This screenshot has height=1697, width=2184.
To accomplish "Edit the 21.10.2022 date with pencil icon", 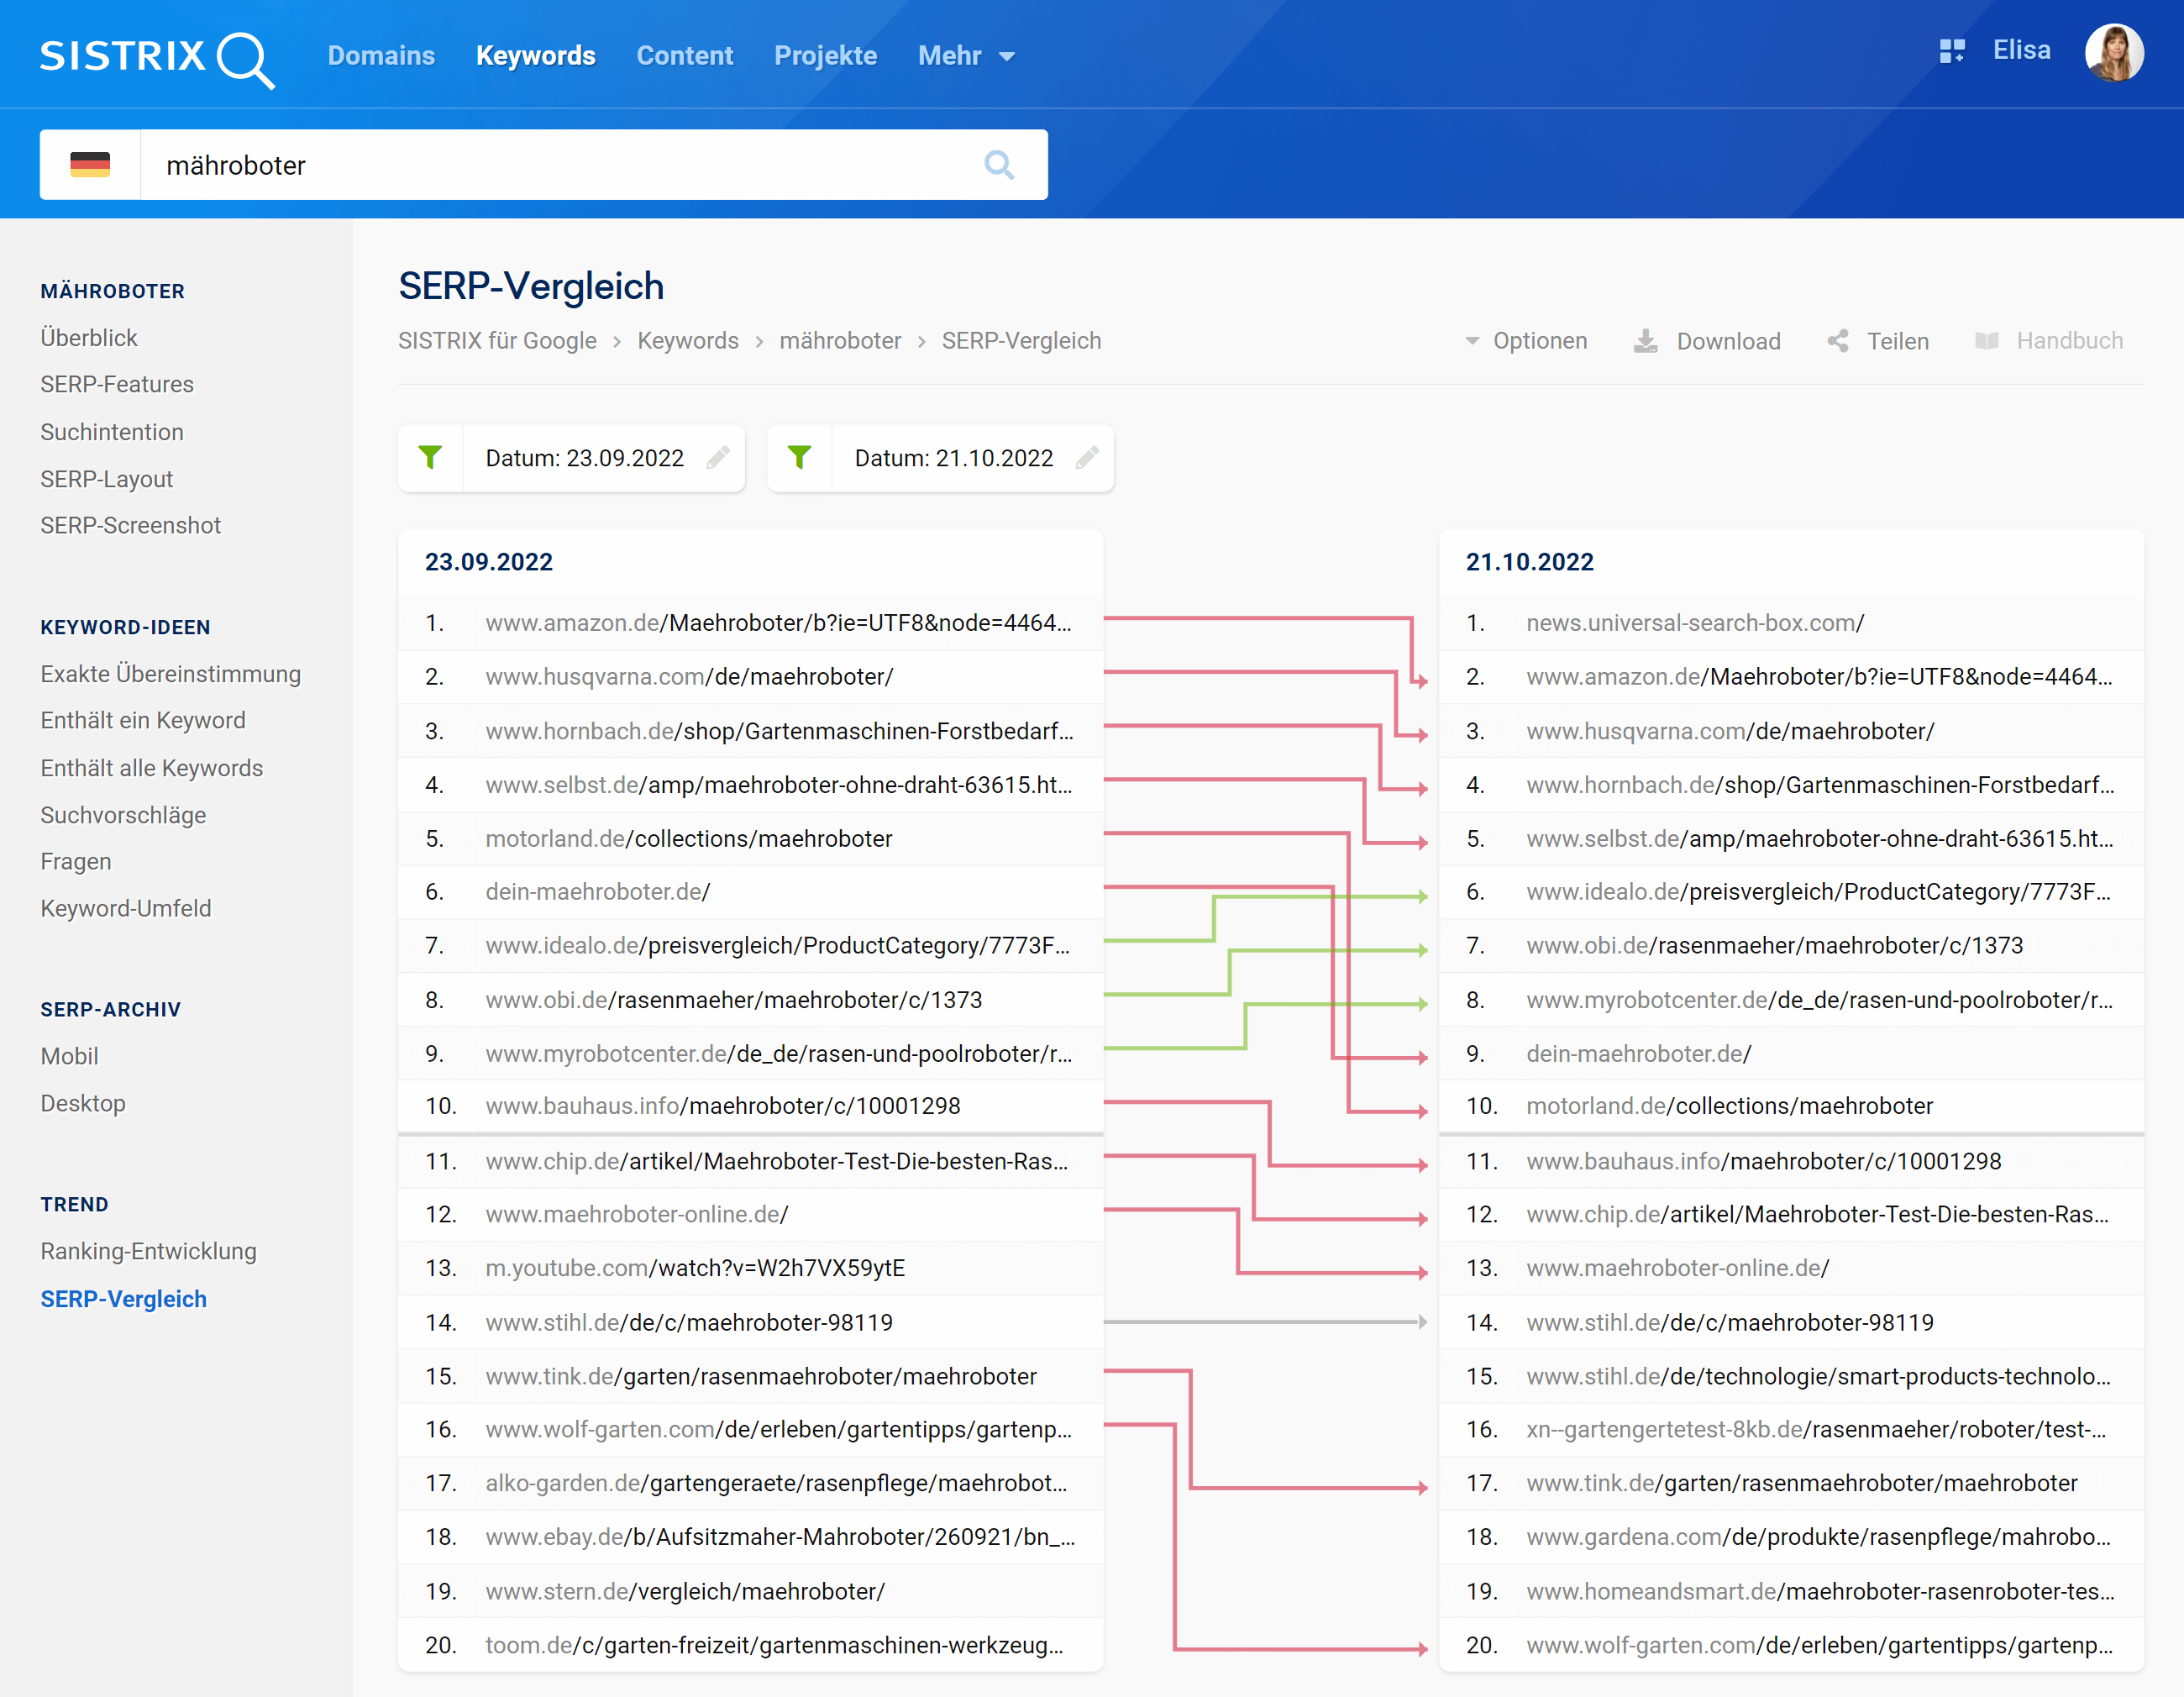I will [1087, 458].
